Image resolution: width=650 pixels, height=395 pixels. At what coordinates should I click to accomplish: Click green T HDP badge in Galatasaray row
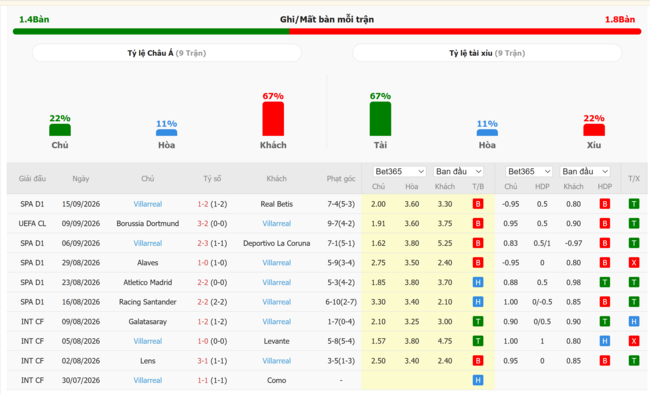605,322
